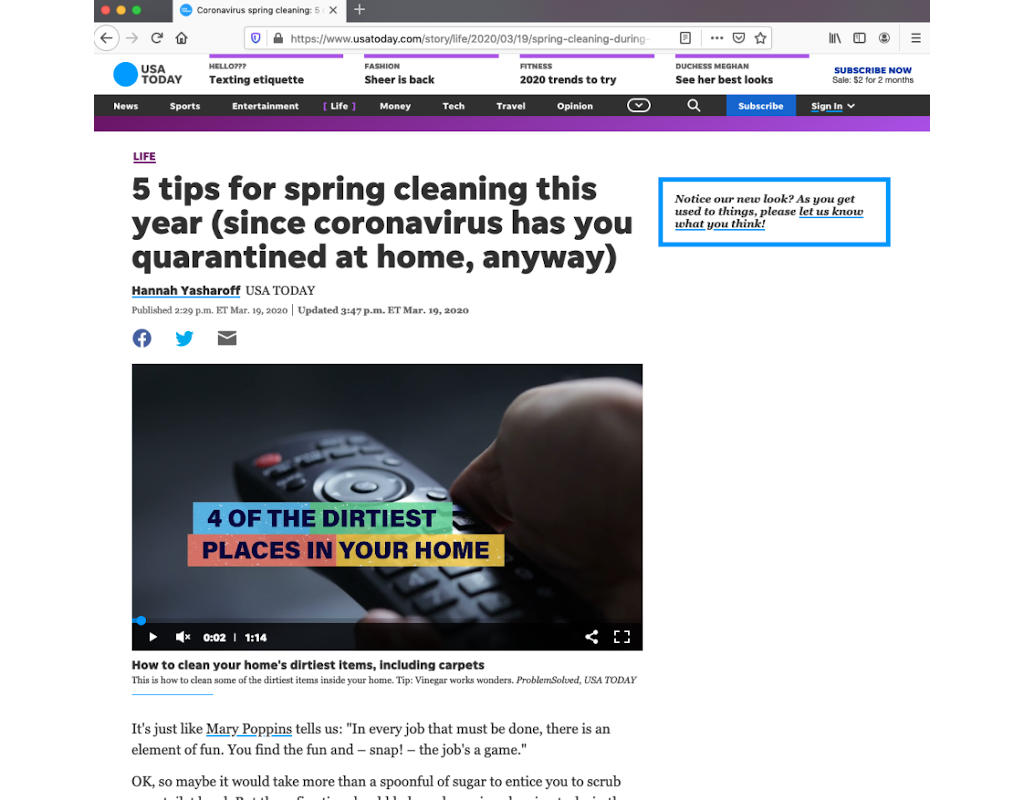Share article on Facebook icon

[x=142, y=338]
